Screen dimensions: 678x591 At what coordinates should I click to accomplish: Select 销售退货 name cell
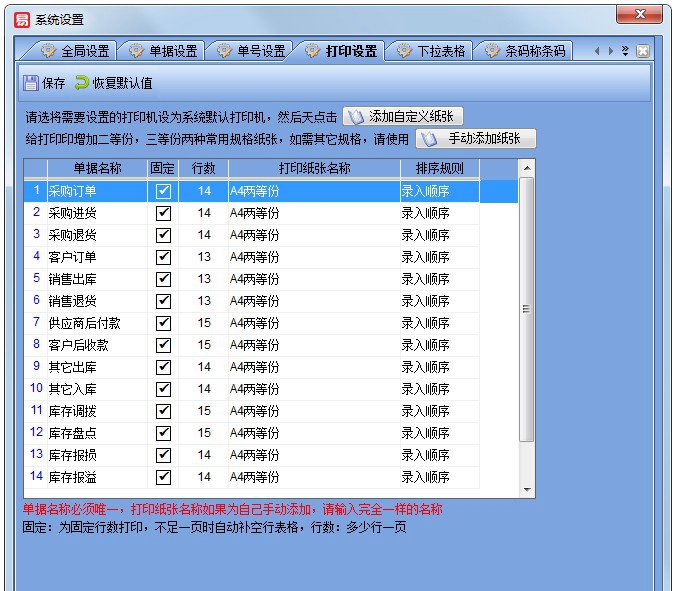pos(97,301)
